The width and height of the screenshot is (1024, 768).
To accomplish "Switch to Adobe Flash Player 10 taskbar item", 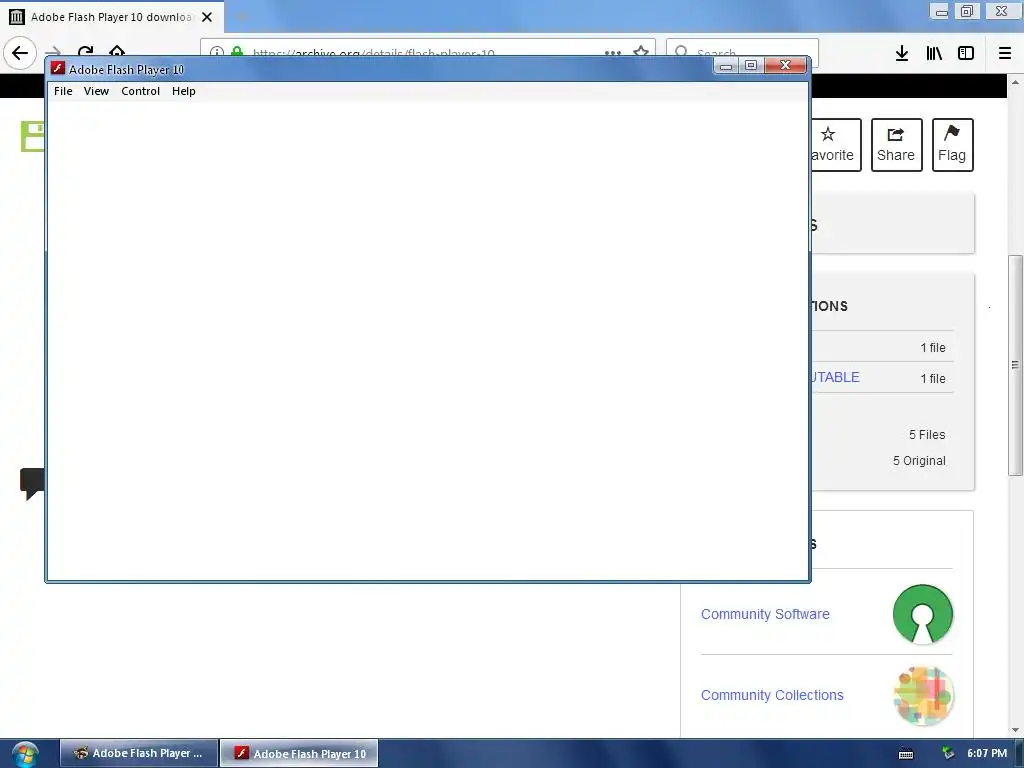I will 299,754.
